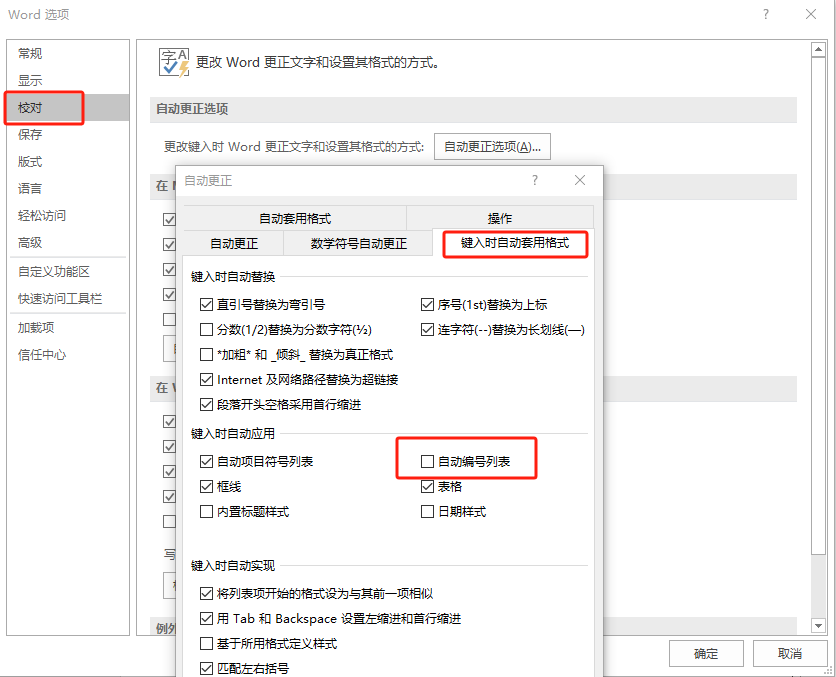Click the AutoCorrect dialog help question mark
Viewport: 836px width, 677px height.
pos(535,180)
